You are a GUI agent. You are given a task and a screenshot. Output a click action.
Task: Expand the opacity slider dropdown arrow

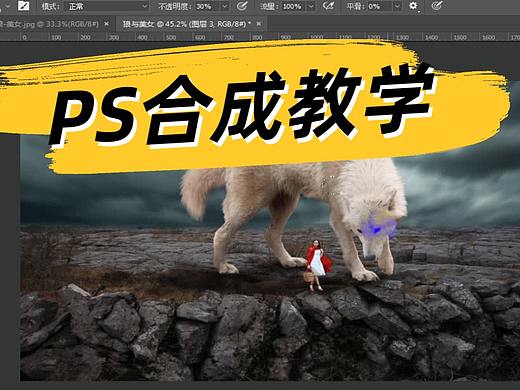(x=224, y=6)
